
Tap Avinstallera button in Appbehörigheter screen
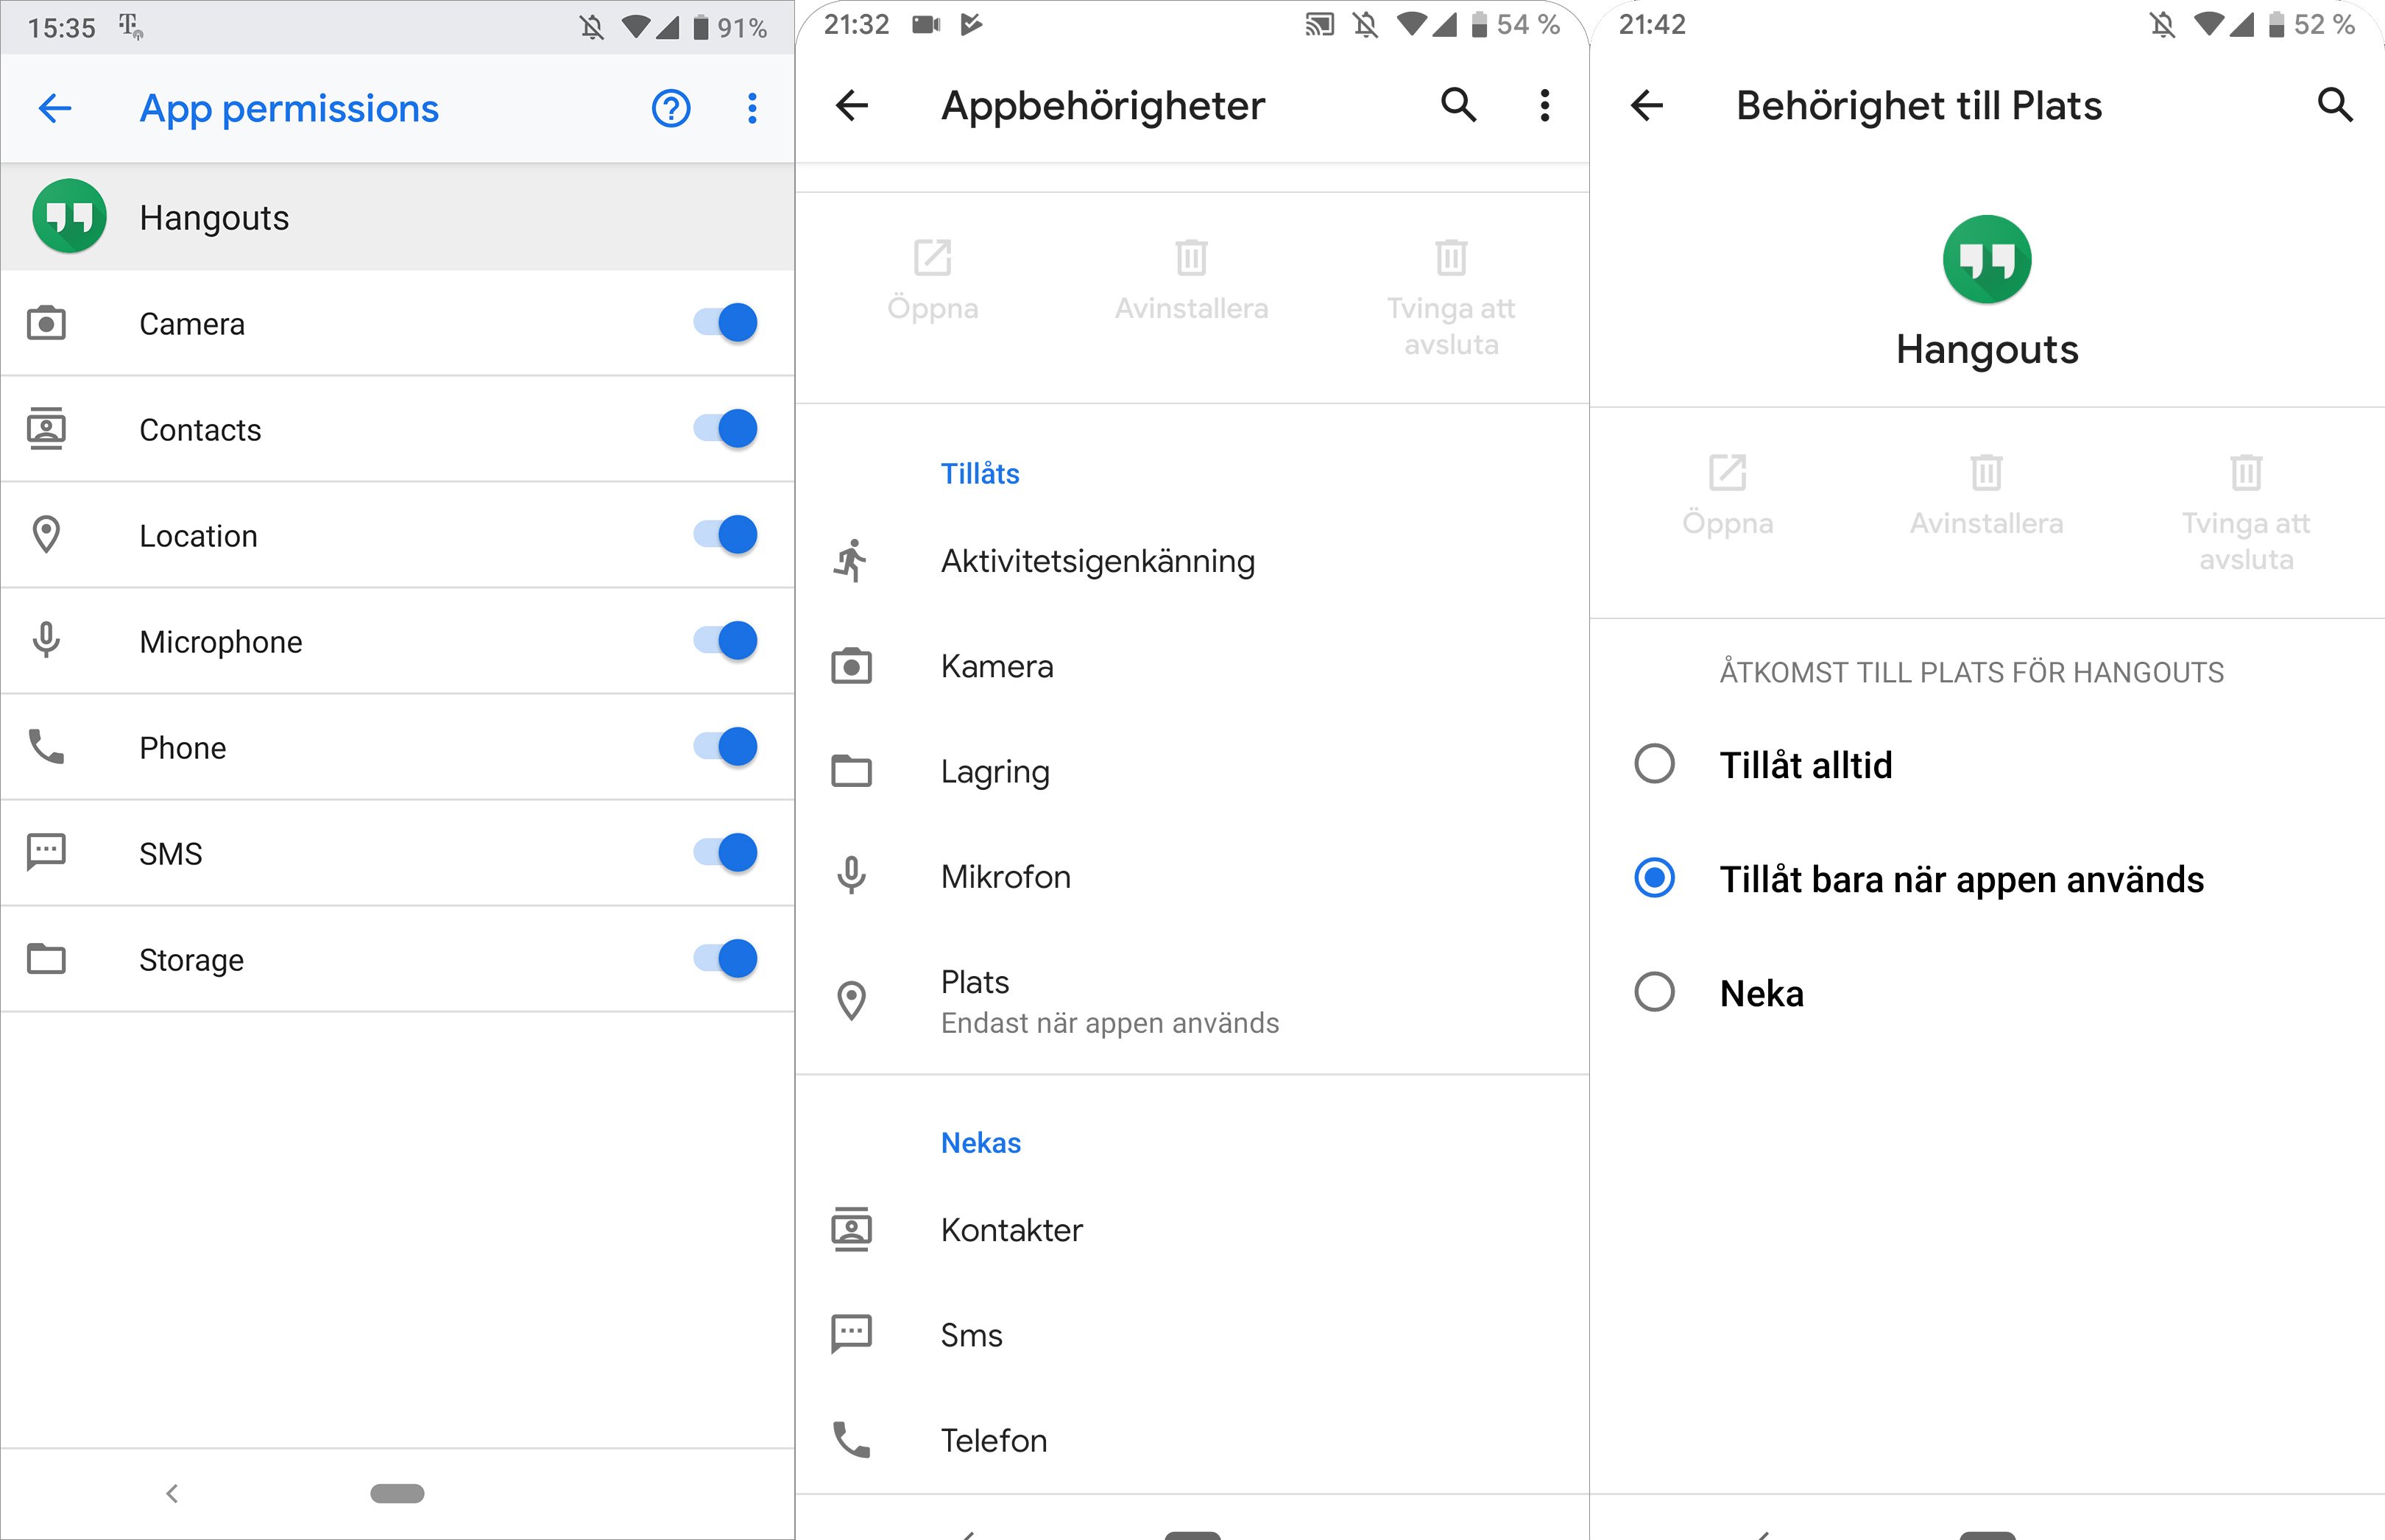pos(1191,280)
